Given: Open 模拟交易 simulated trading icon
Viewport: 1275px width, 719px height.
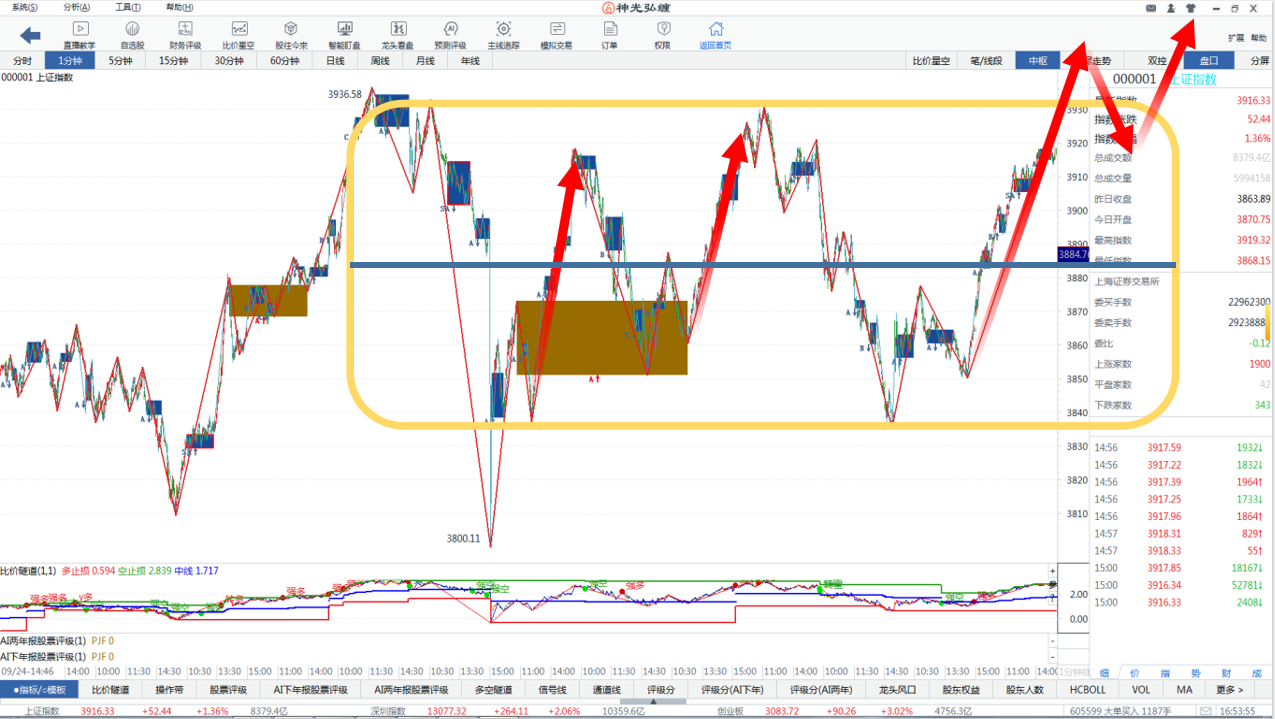Looking at the screenshot, I should tap(556, 34).
